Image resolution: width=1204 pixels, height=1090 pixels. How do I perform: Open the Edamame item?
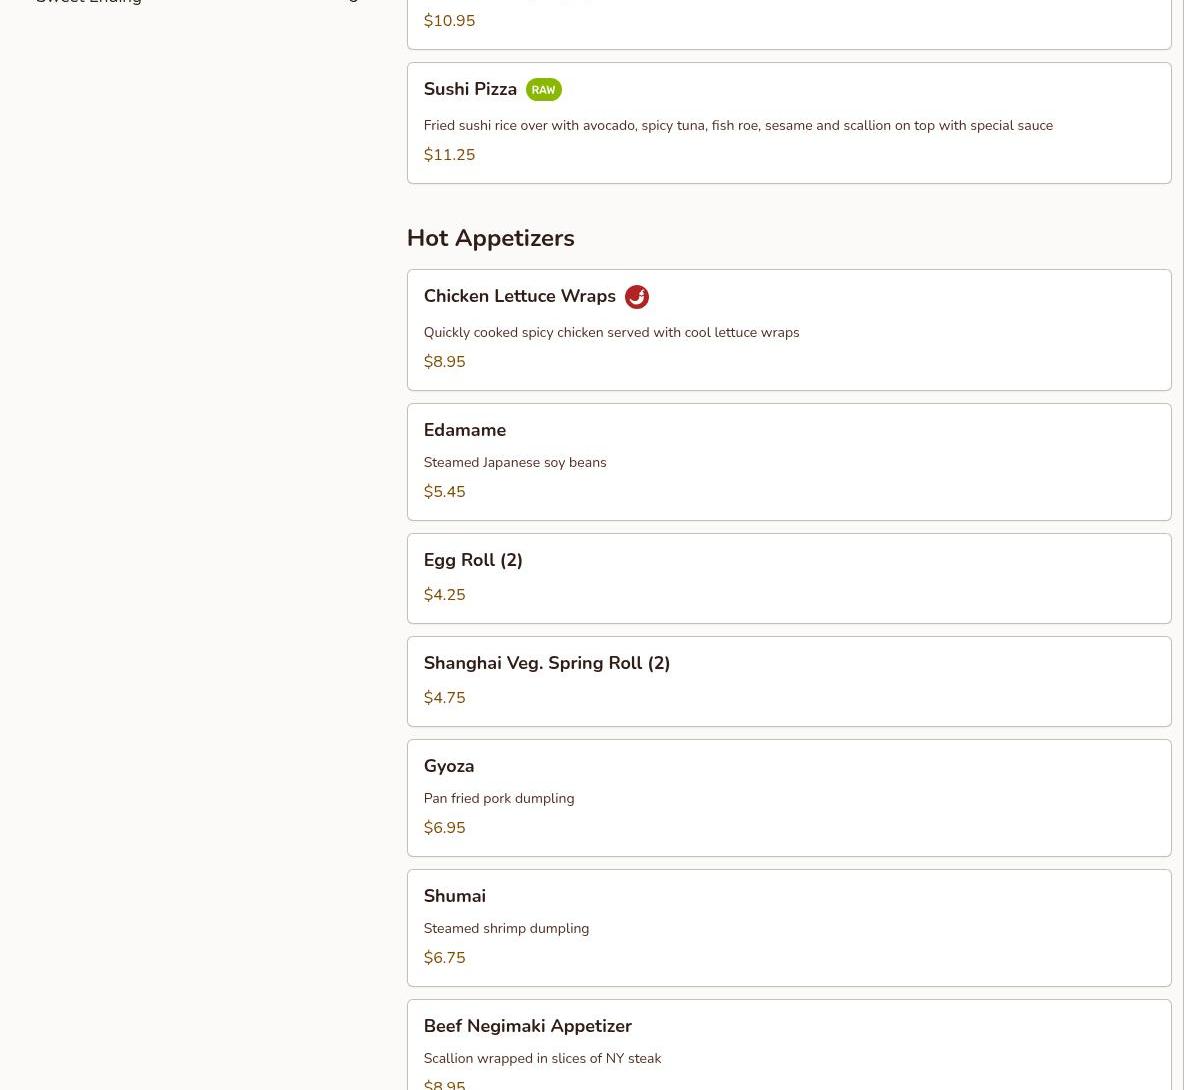[x=465, y=430]
